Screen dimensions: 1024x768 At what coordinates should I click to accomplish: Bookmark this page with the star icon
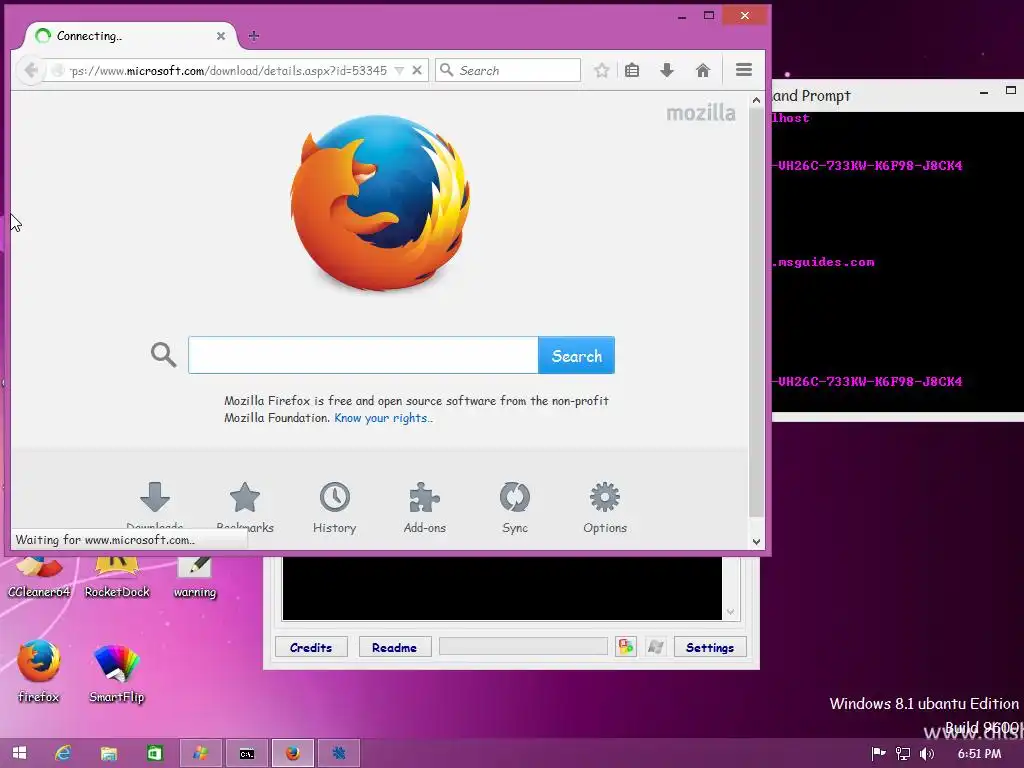pos(601,71)
